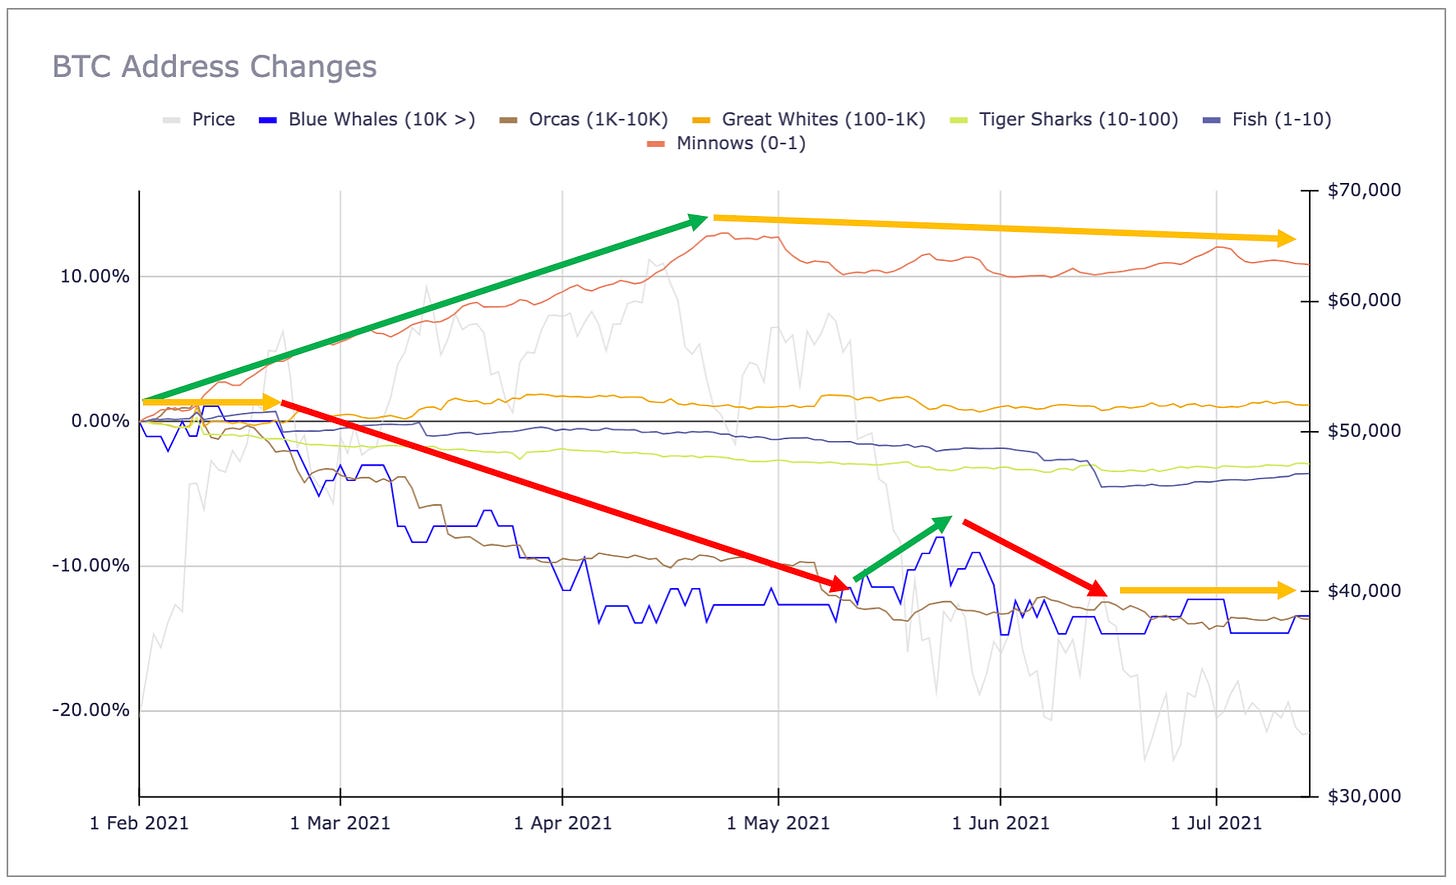Click the Great Whites orange color swatch
Viewport: 1456px width, 885px height.
tap(700, 120)
